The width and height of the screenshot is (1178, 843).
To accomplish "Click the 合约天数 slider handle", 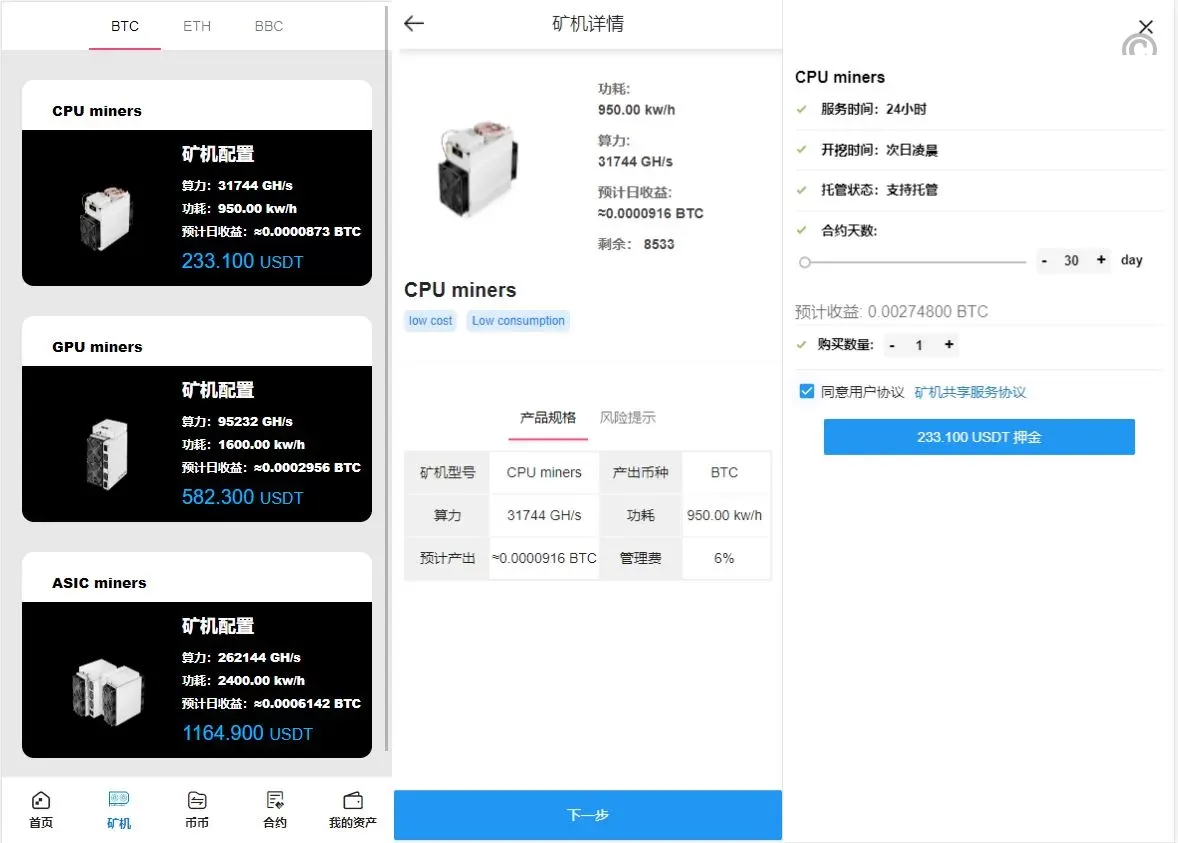I will click(x=805, y=262).
